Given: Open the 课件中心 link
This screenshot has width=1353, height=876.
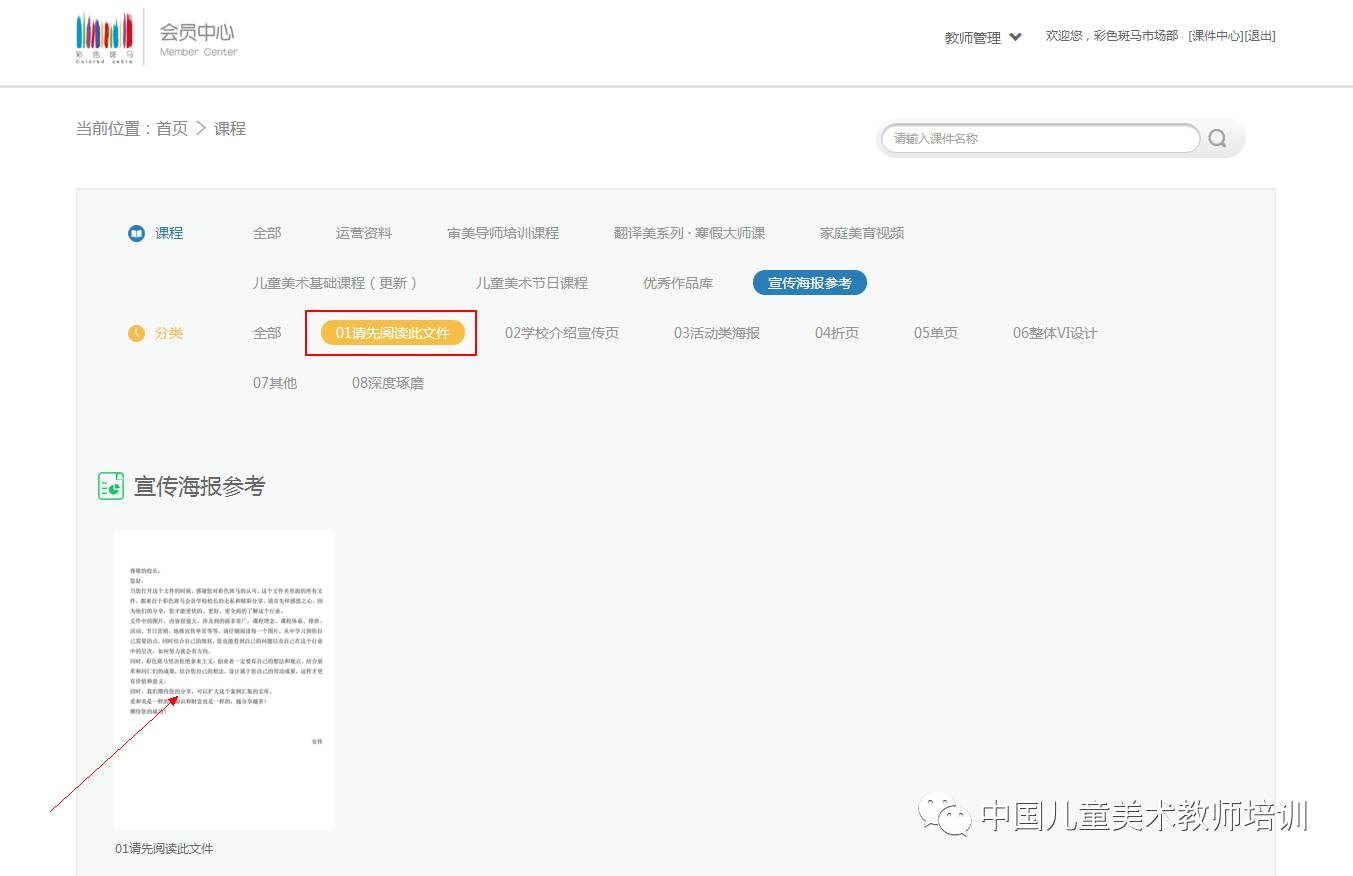Looking at the screenshot, I should coord(1215,36).
